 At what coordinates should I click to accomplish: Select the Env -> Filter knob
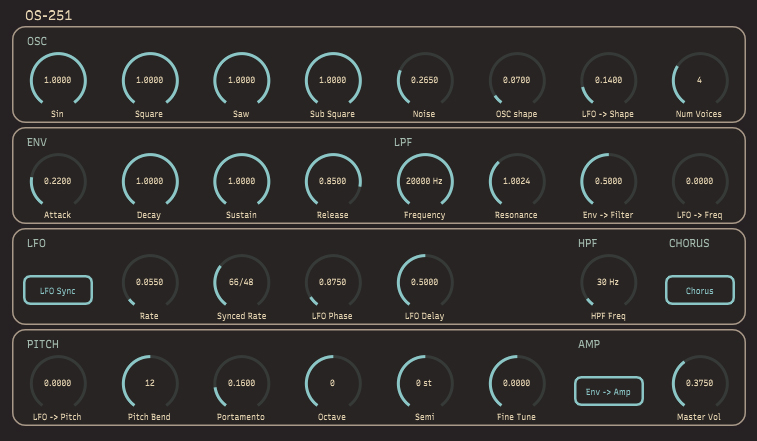608,181
